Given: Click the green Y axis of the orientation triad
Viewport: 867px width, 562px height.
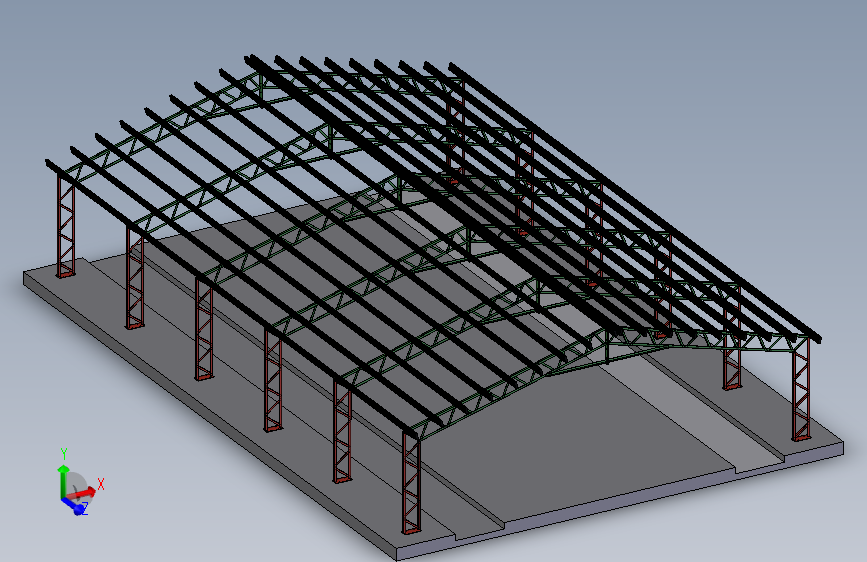Looking at the screenshot, I should (63, 482).
